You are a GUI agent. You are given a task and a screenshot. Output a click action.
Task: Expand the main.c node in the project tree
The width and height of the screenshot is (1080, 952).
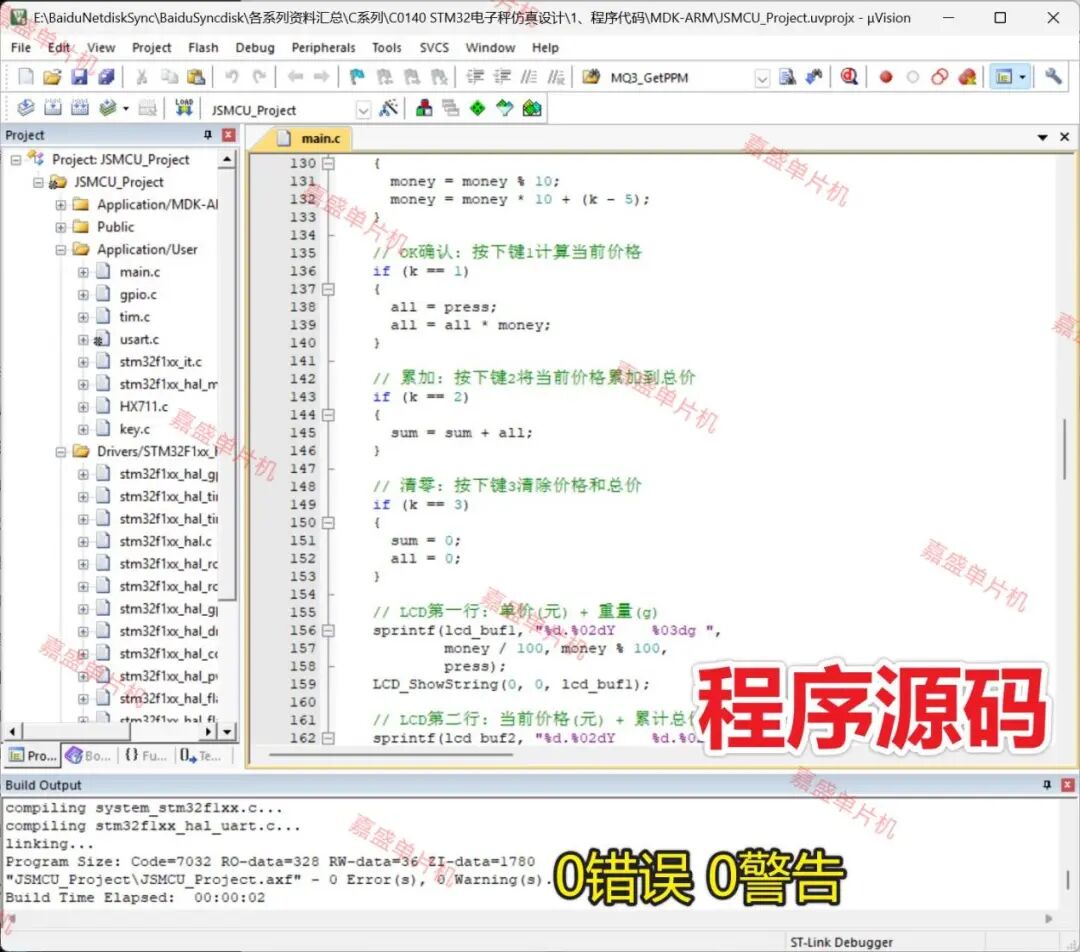tap(83, 272)
